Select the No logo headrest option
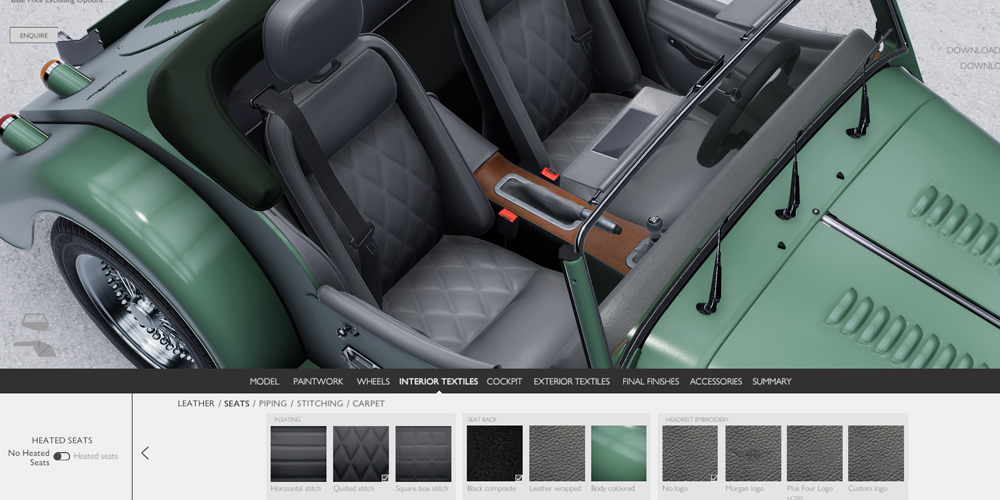 690,453
